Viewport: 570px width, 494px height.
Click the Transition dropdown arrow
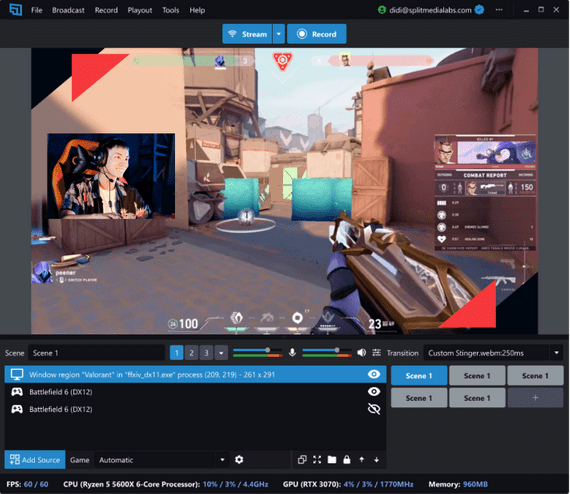(557, 353)
